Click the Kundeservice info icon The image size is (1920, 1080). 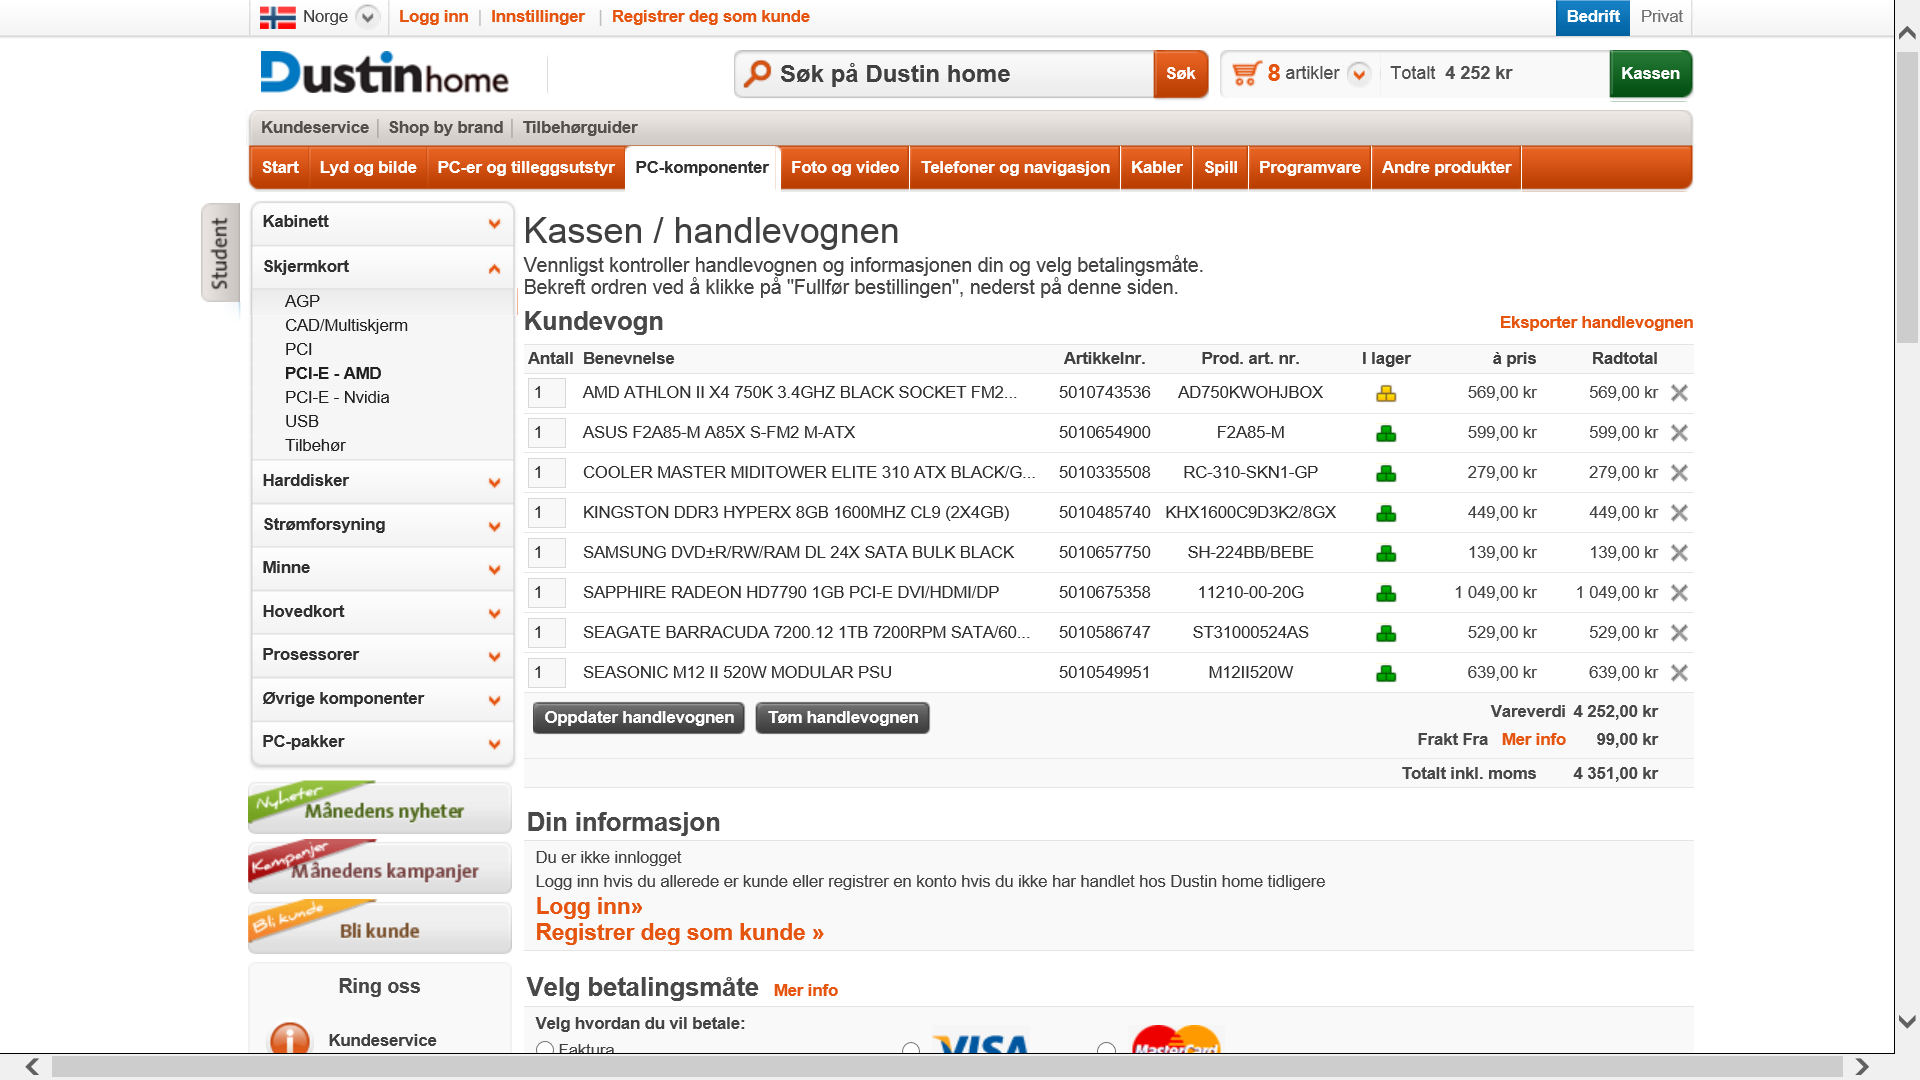coord(289,1039)
